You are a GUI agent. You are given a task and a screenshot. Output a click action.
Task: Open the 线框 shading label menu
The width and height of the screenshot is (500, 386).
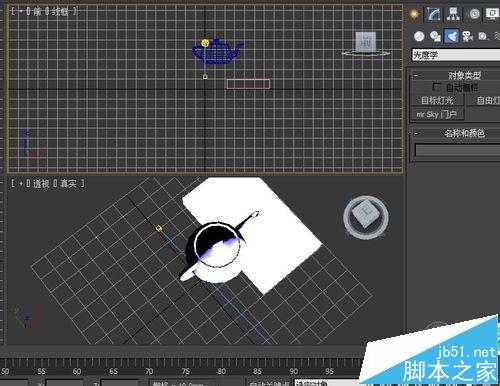(x=60, y=12)
